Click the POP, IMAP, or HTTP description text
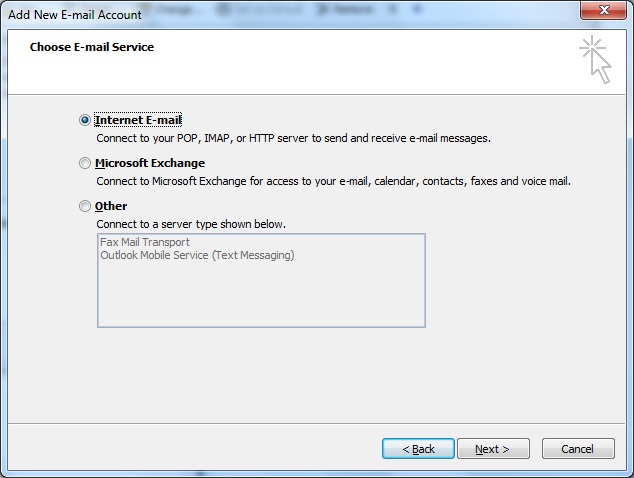The height and width of the screenshot is (478, 634). pyautogui.click(x=293, y=138)
